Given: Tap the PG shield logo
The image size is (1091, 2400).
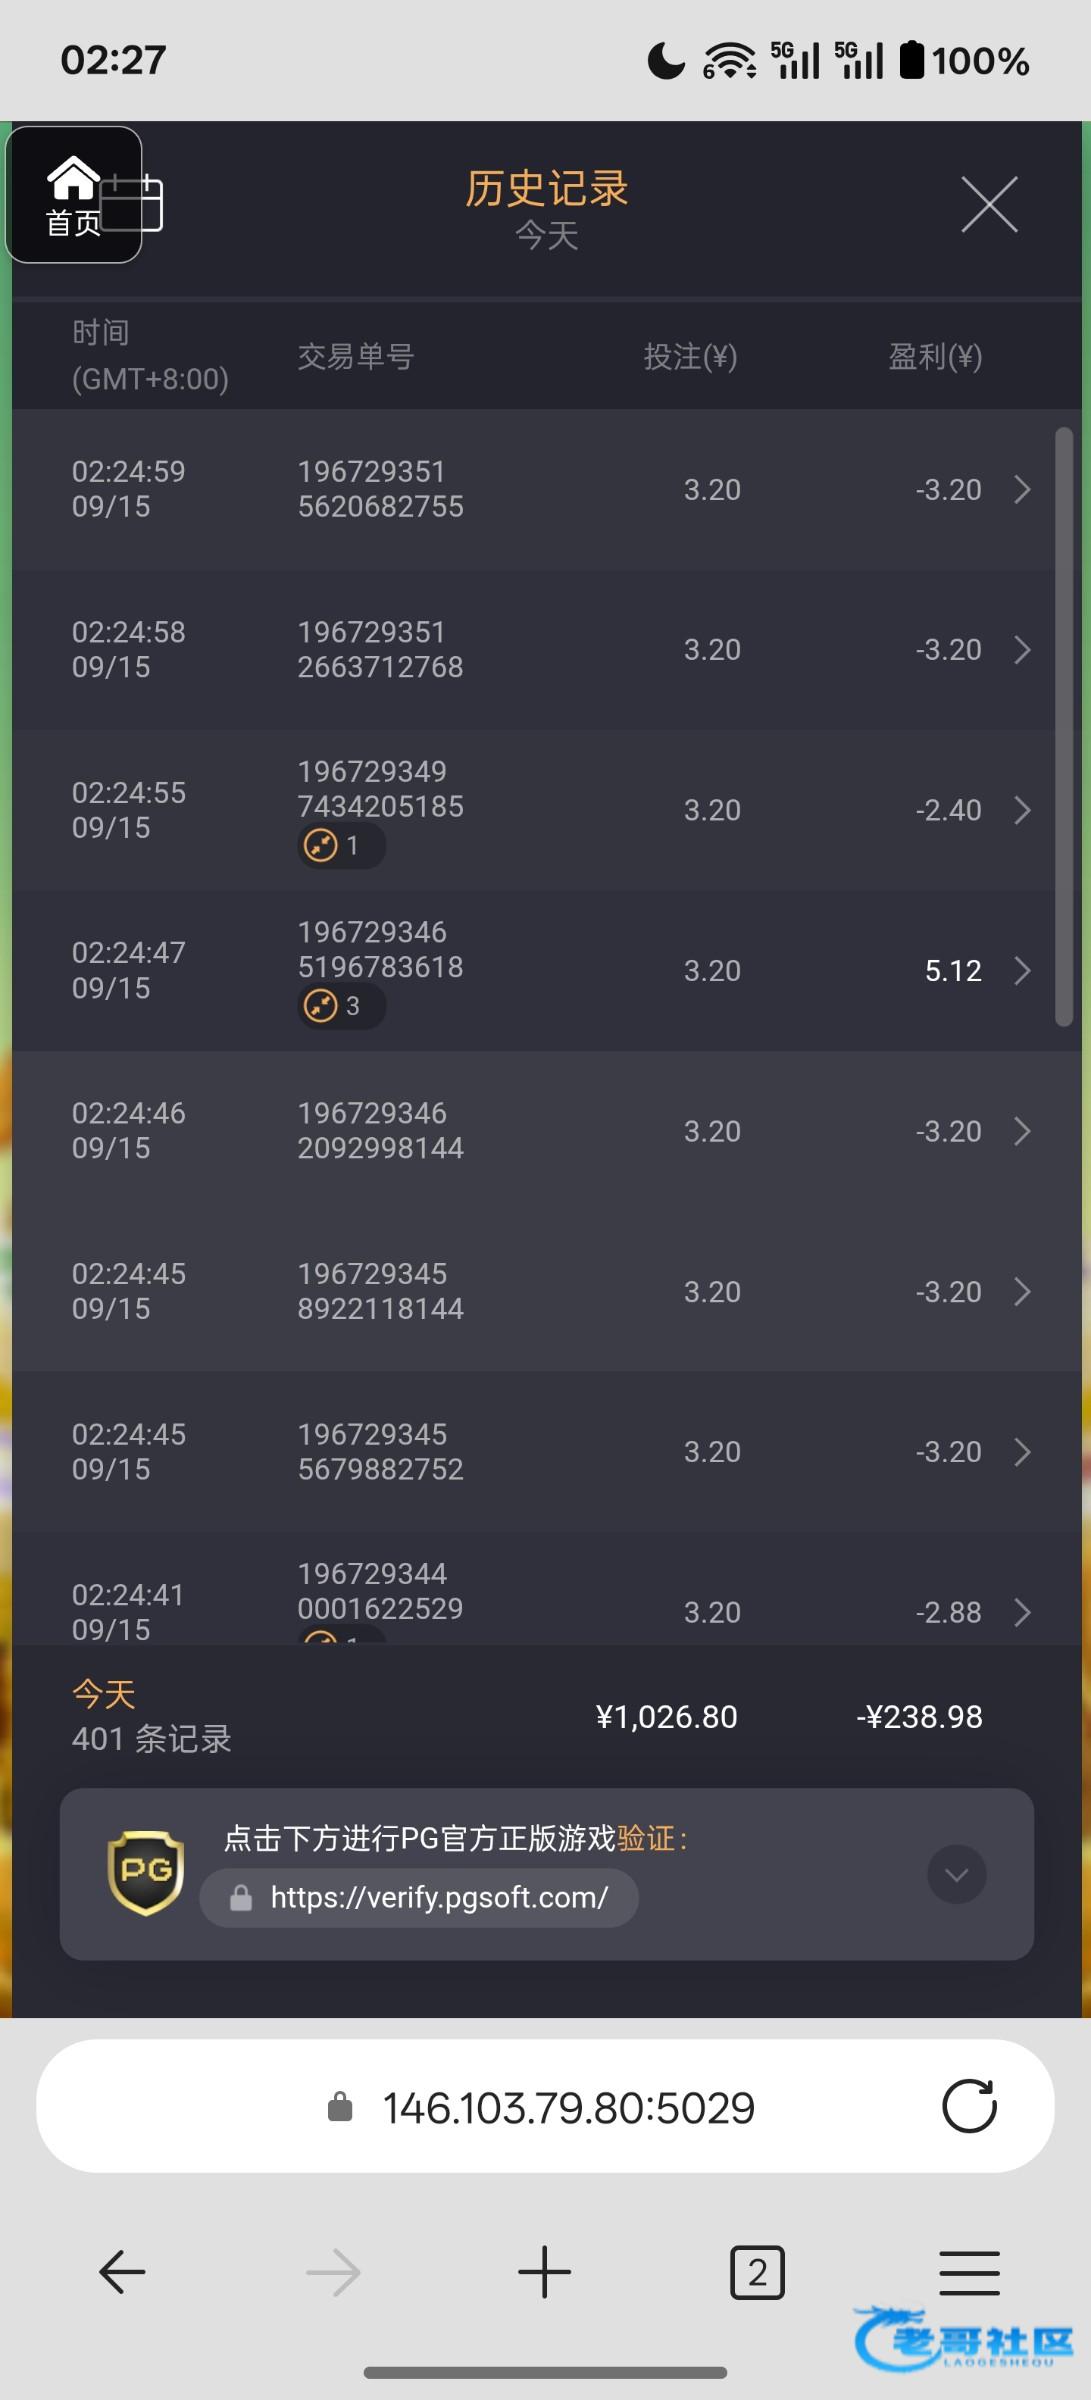Looking at the screenshot, I should (146, 1872).
